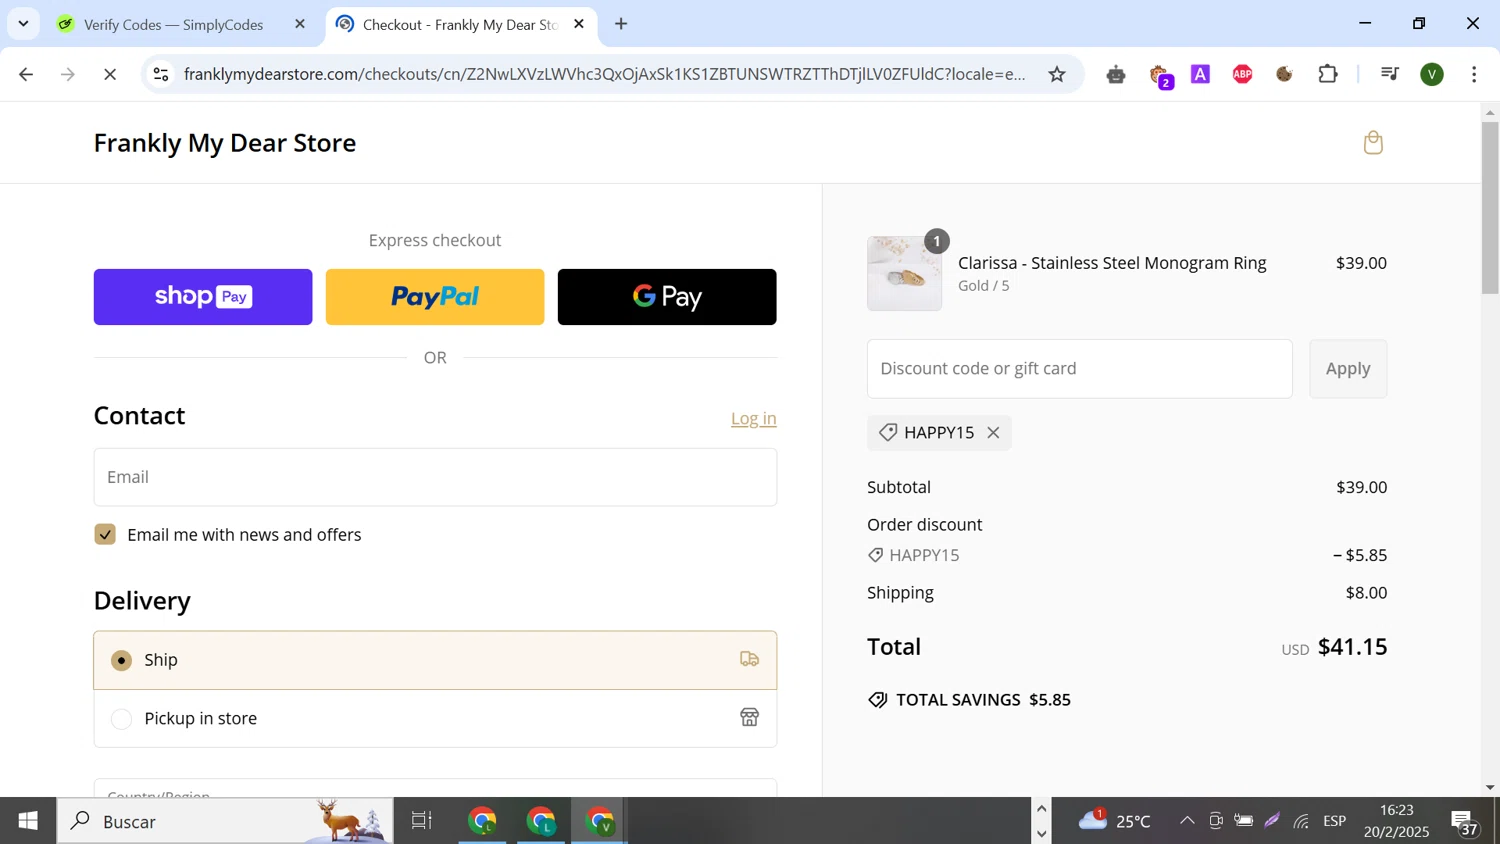Image resolution: width=1500 pixels, height=844 pixels.
Task: Toggle Email me with news and offers
Action: (105, 534)
